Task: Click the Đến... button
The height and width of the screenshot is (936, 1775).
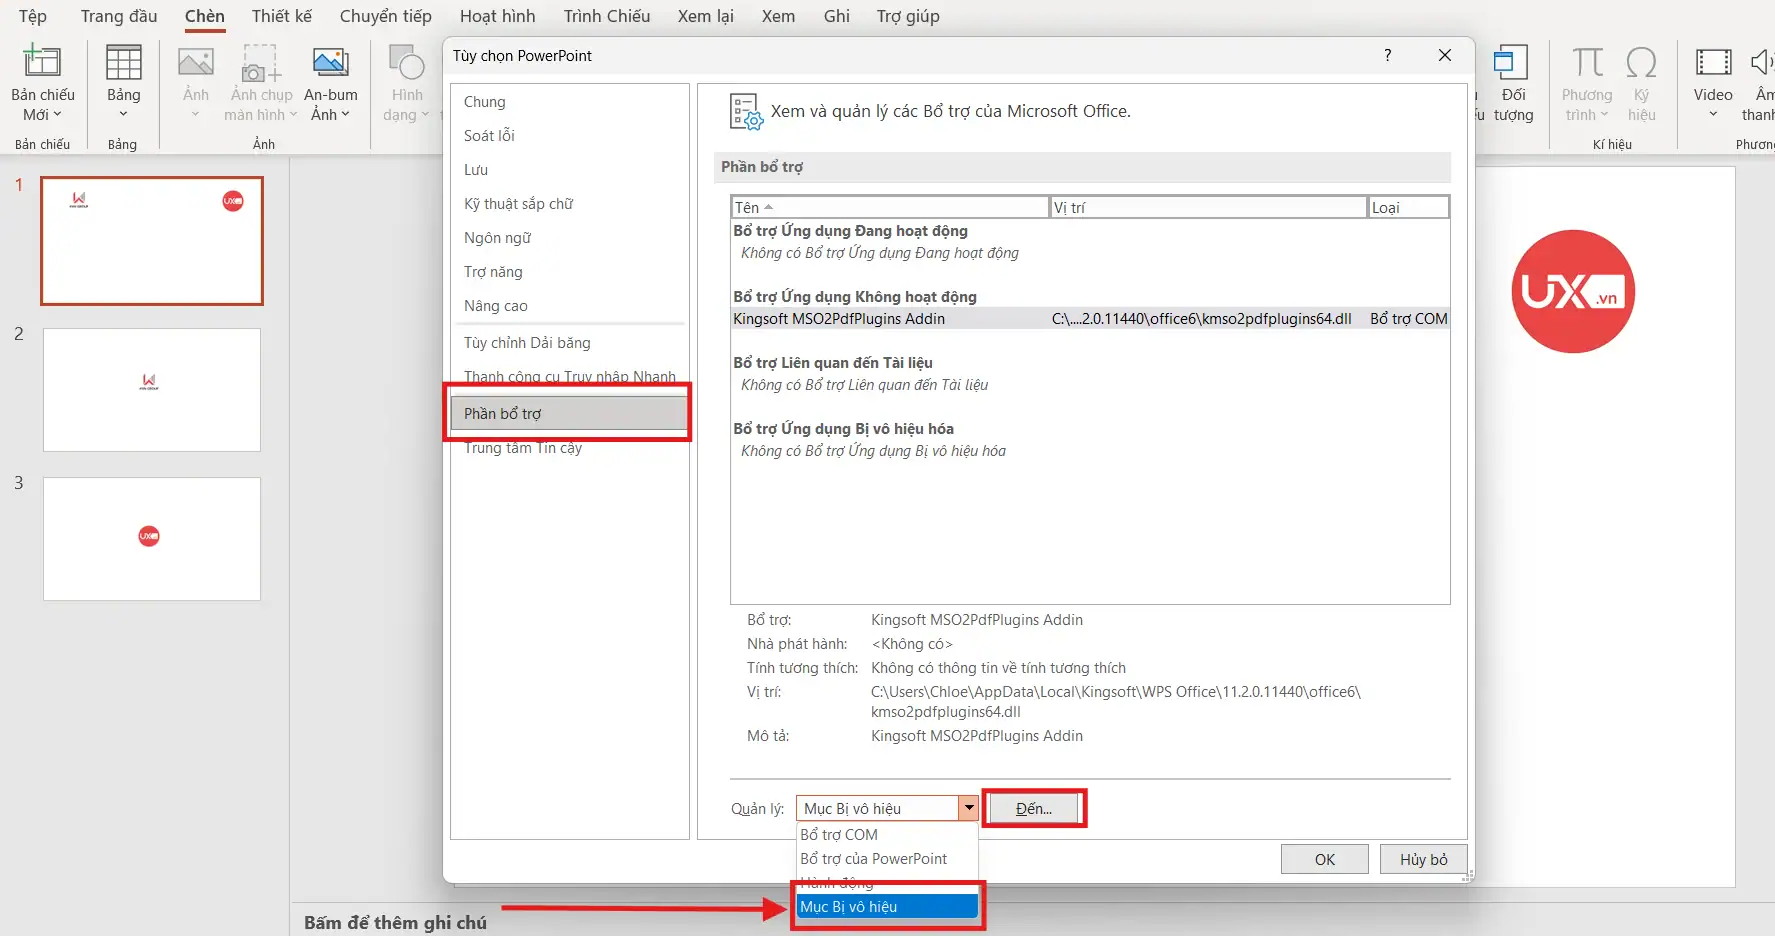Action: [1034, 807]
